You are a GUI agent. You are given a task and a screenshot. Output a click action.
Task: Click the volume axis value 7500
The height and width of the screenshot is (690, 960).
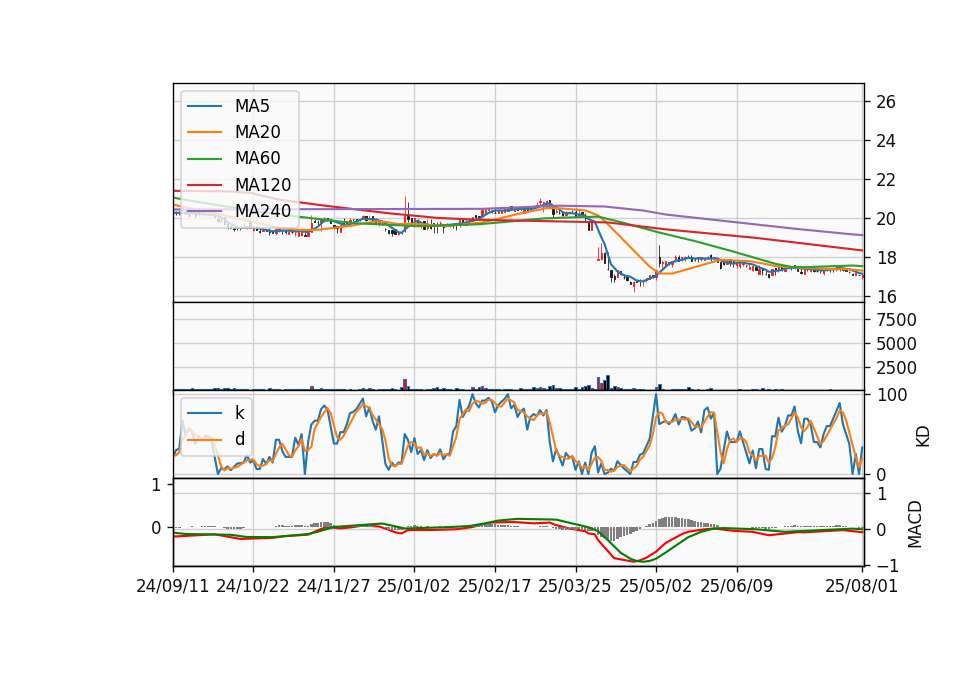[896, 320]
